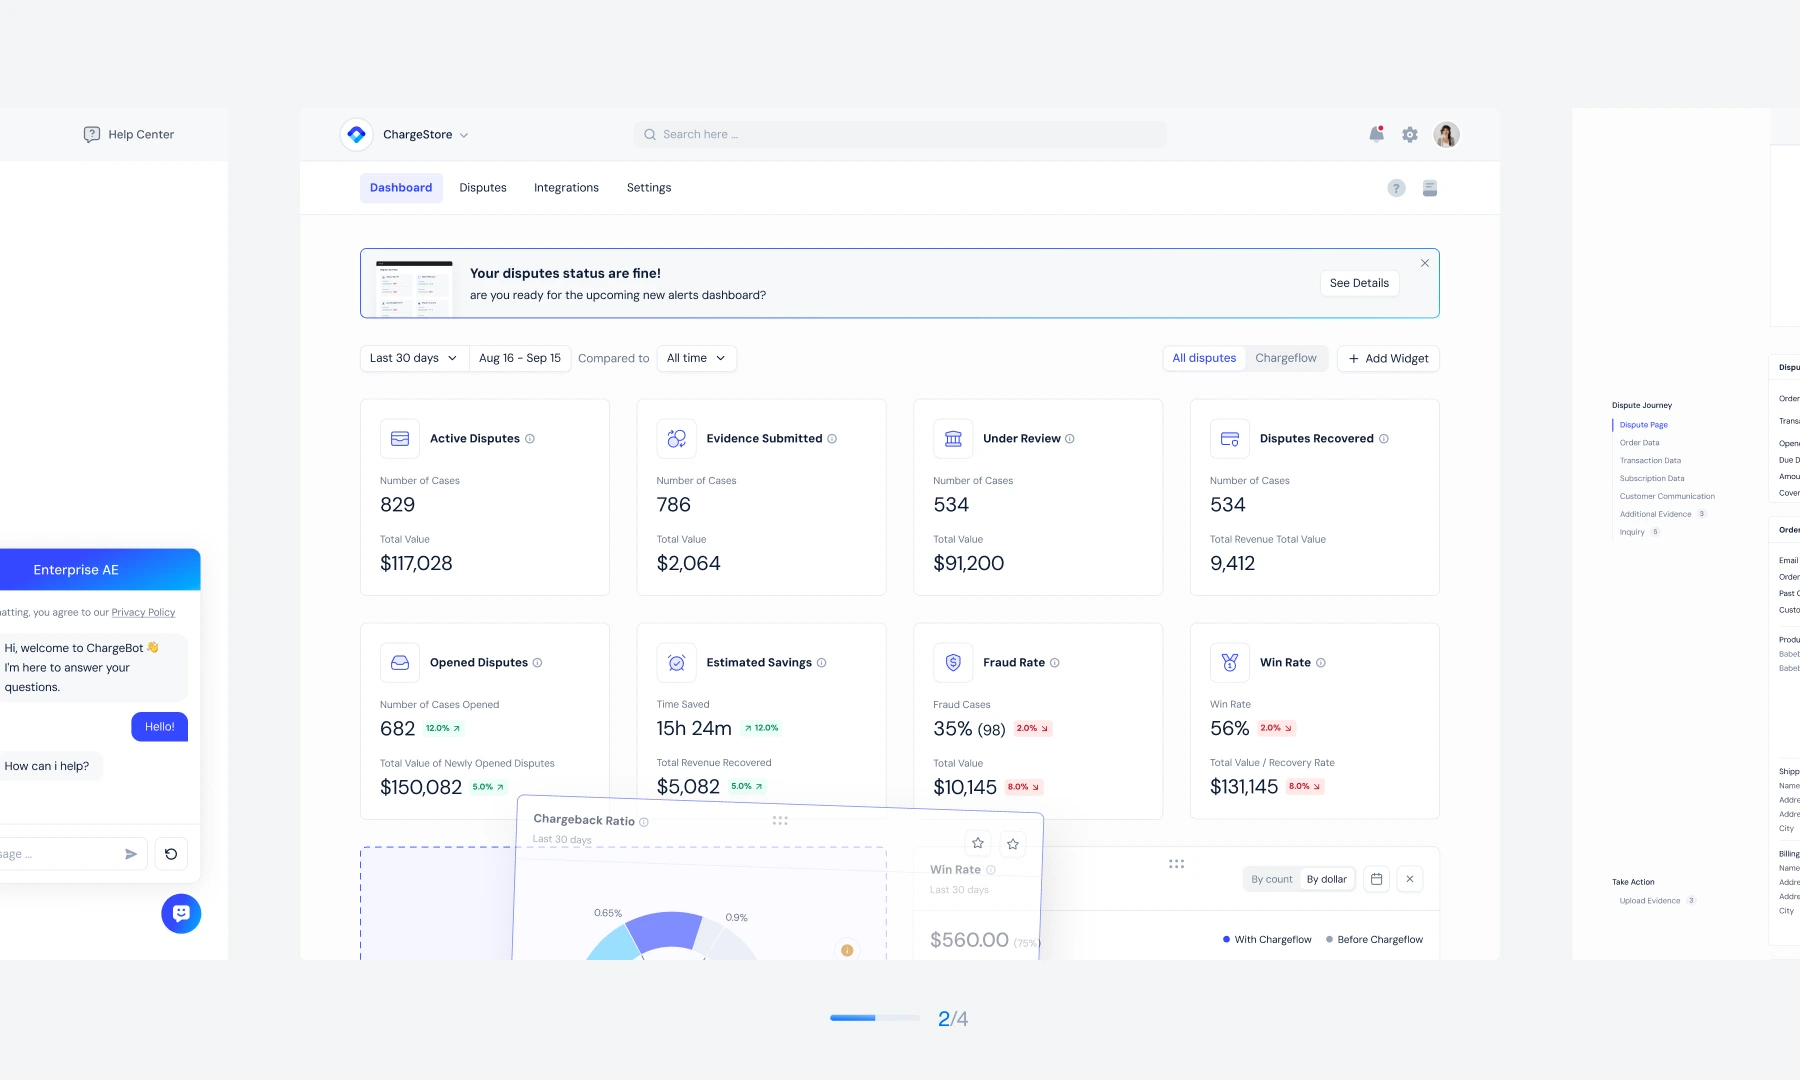Open the calendar icon in chart widget
Image resolution: width=1800 pixels, height=1080 pixels.
[x=1377, y=879]
